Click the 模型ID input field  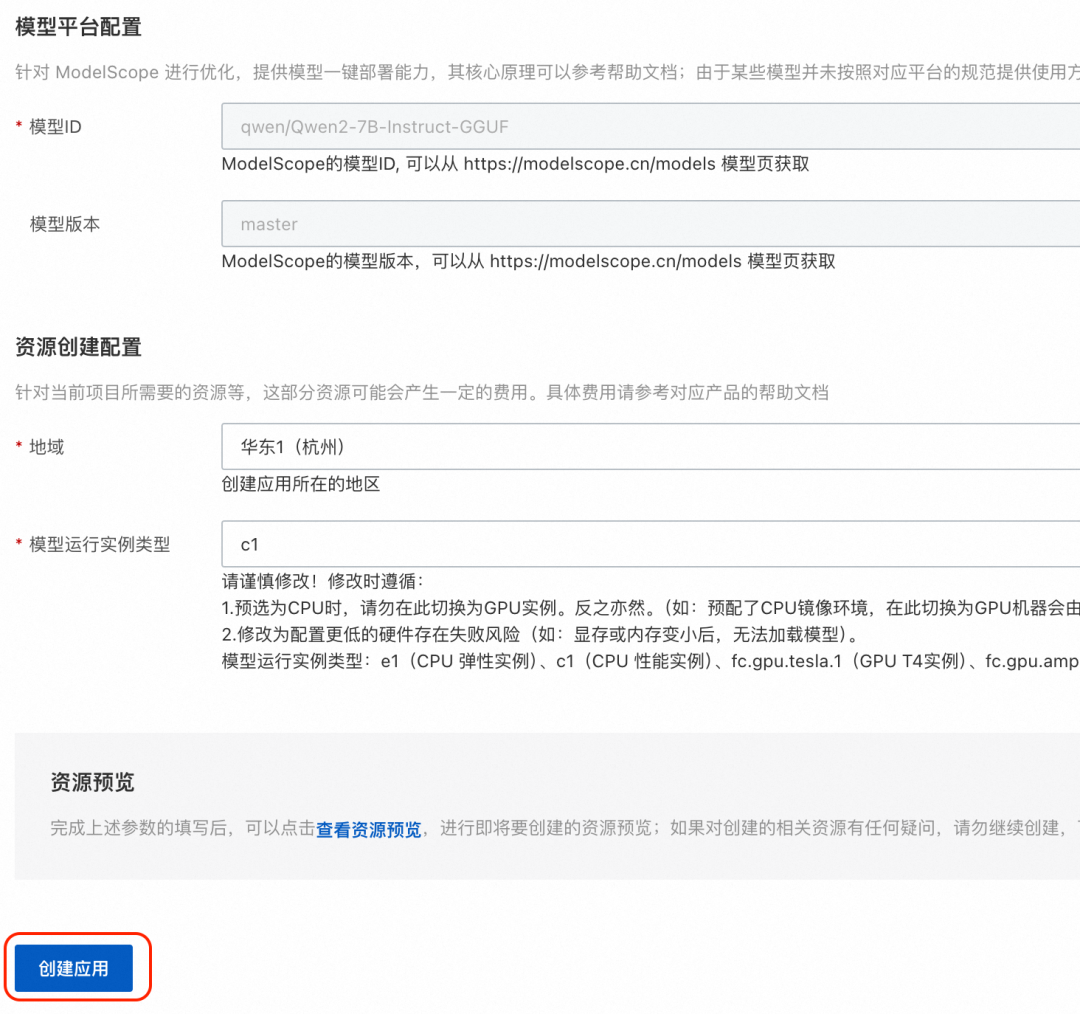pos(650,127)
